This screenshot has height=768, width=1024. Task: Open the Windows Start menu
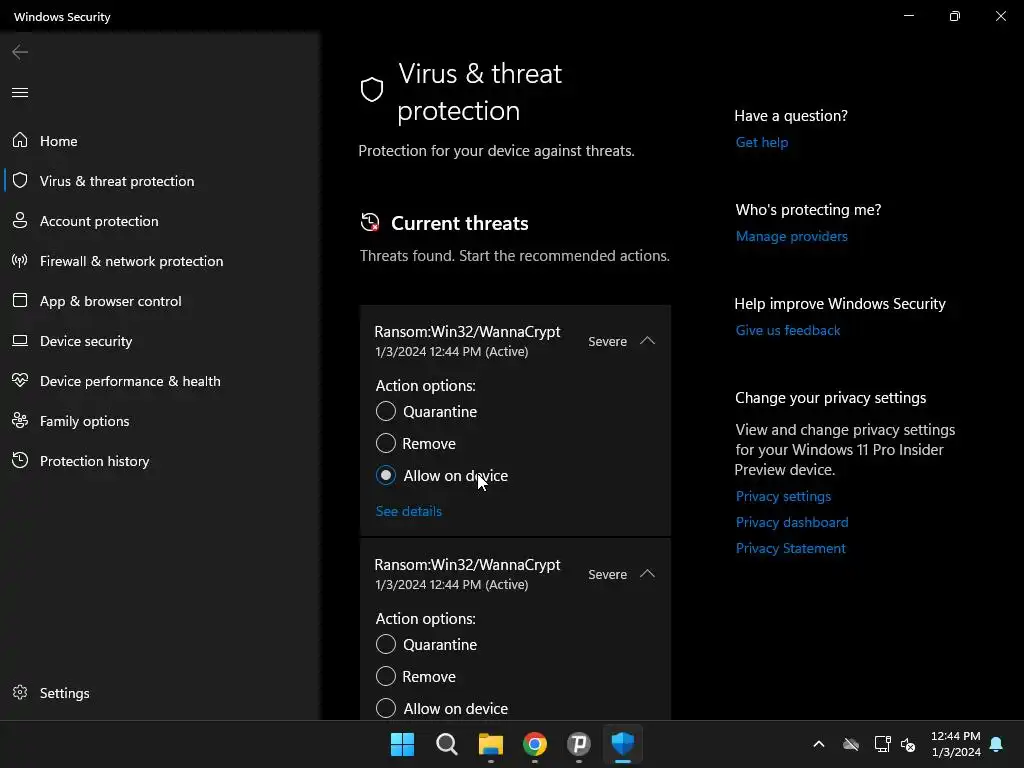pyautogui.click(x=402, y=744)
